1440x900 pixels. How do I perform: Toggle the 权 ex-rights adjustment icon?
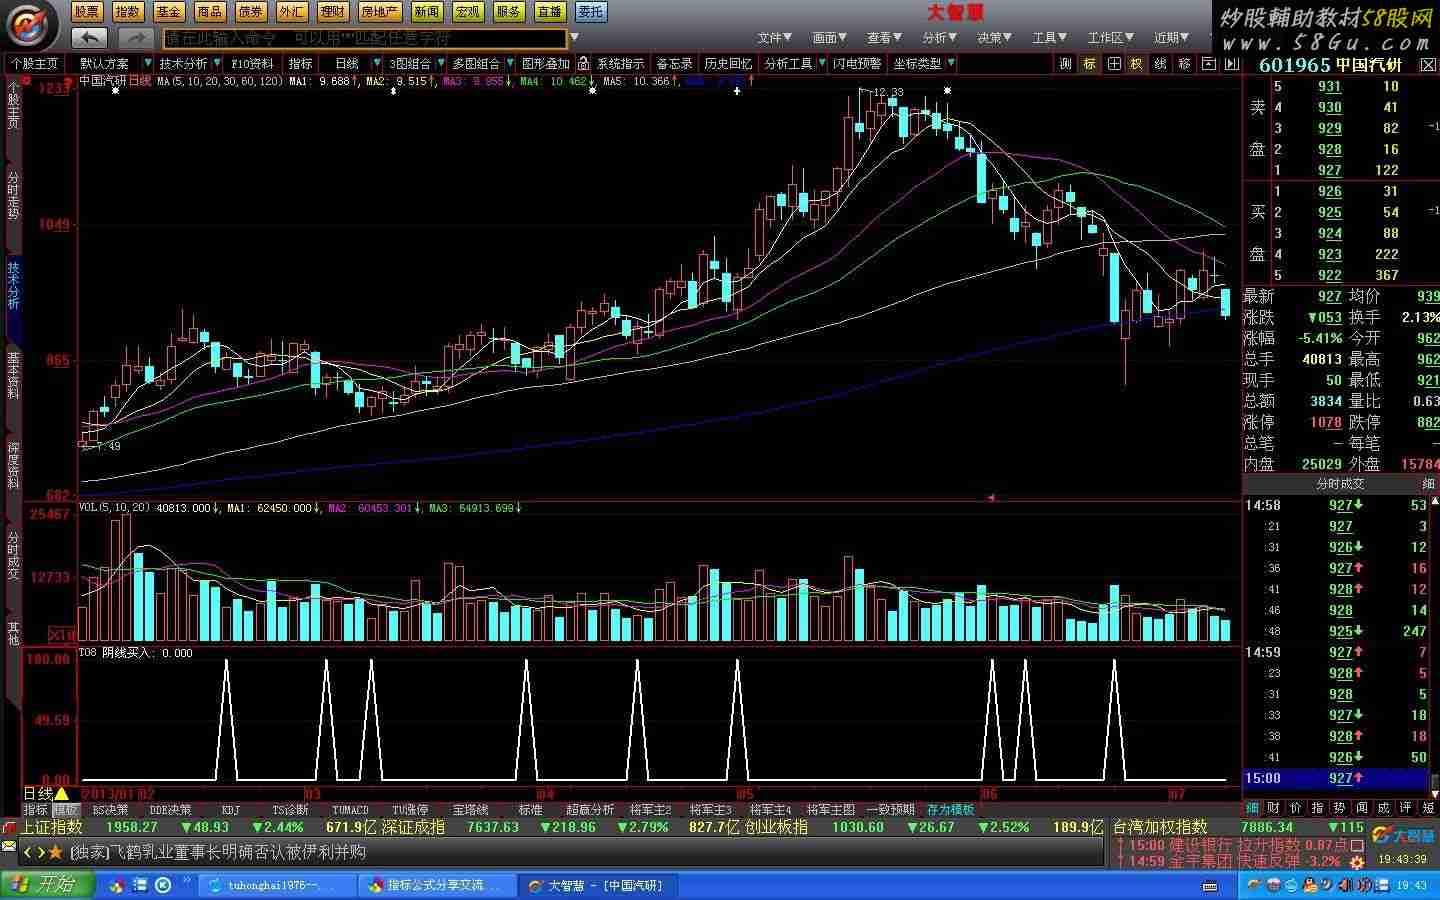click(1136, 63)
